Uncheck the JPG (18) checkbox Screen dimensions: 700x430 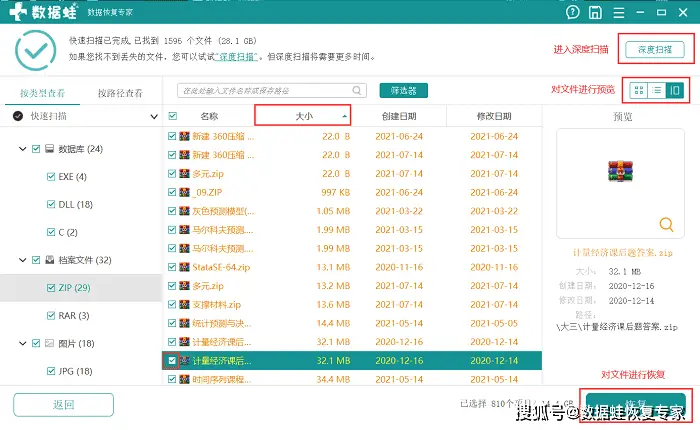(x=51, y=371)
